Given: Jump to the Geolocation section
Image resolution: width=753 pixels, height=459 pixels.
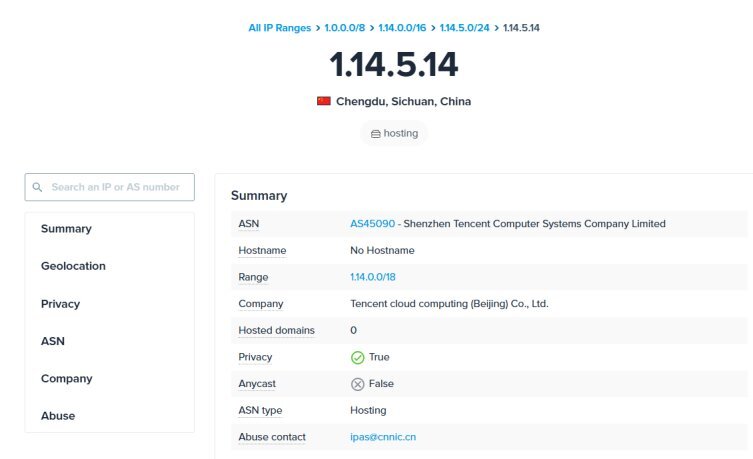Looking at the screenshot, I should click(73, 266).
